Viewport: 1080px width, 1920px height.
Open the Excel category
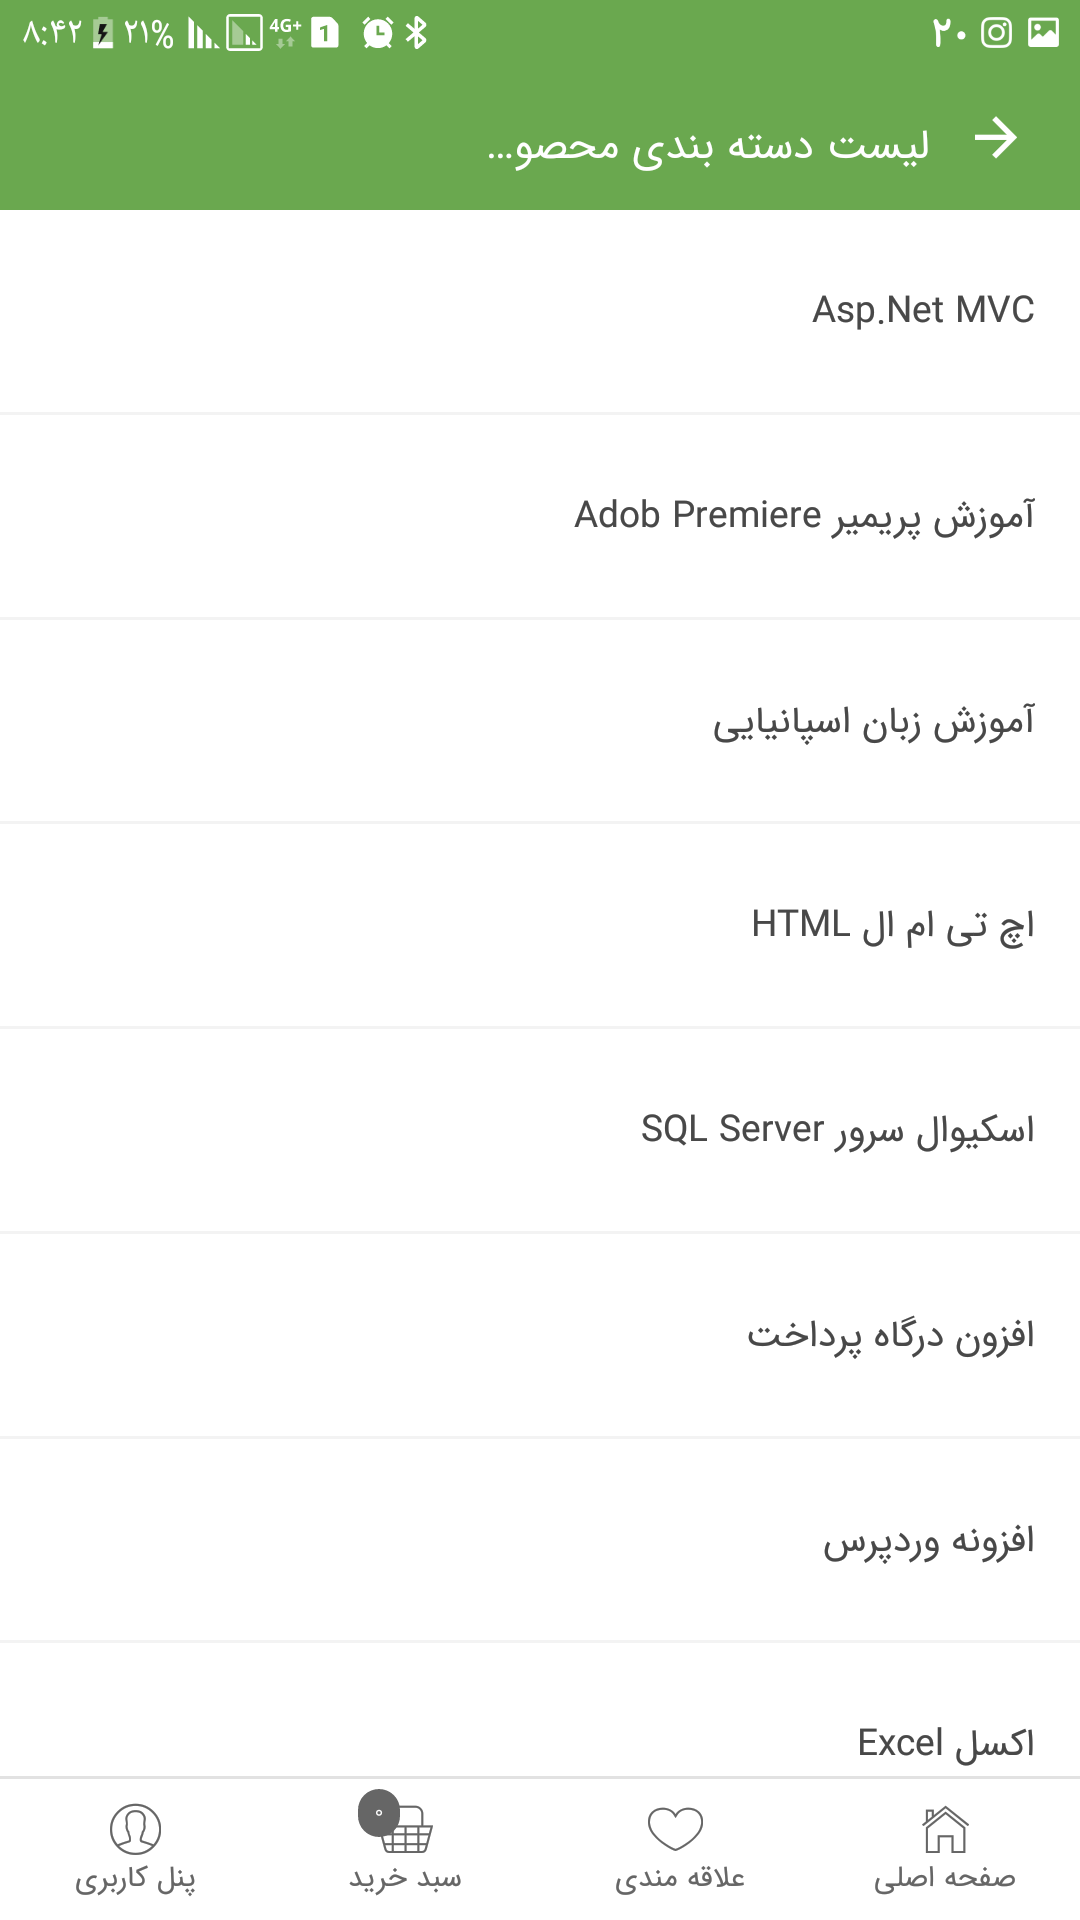coord(945,1742)
